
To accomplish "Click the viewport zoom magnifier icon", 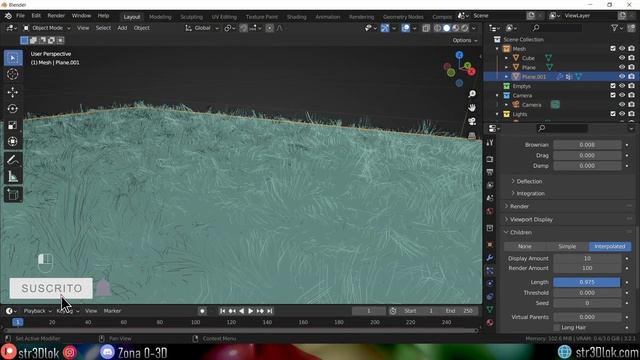I will pos(472,94).
